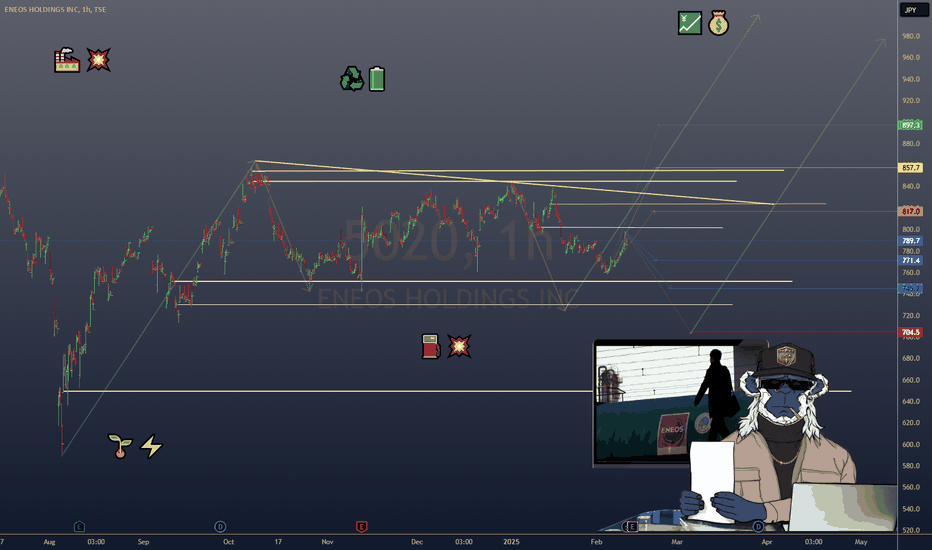The width and height of the screenshot is (932, 550).
Task: Click the Aug label on time axis
Action: (49, 542)
